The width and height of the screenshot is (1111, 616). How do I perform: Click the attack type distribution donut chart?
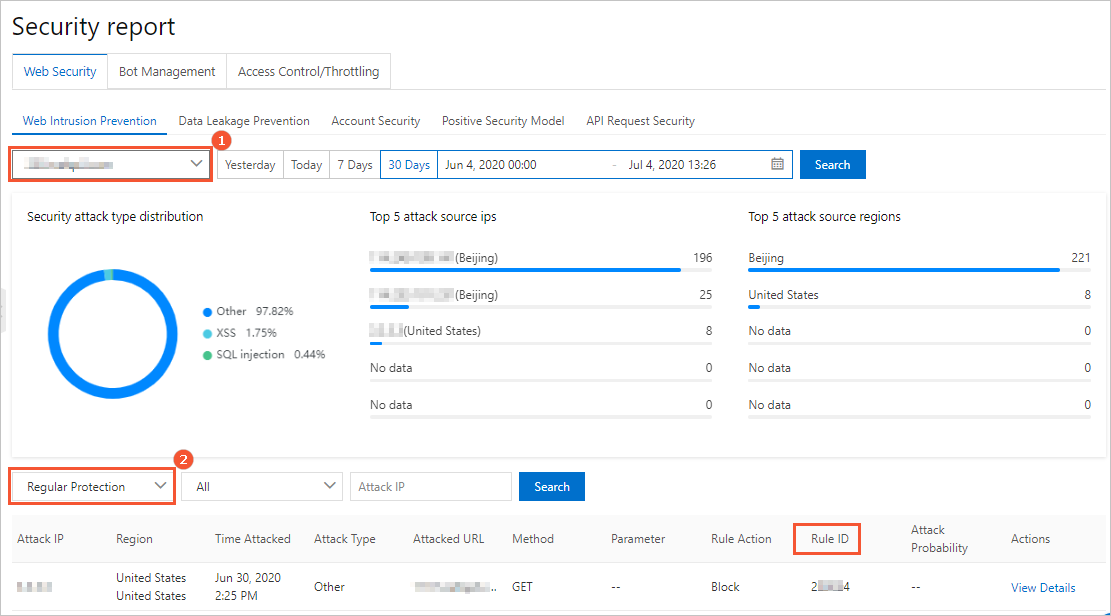click(x=113, y=334)
